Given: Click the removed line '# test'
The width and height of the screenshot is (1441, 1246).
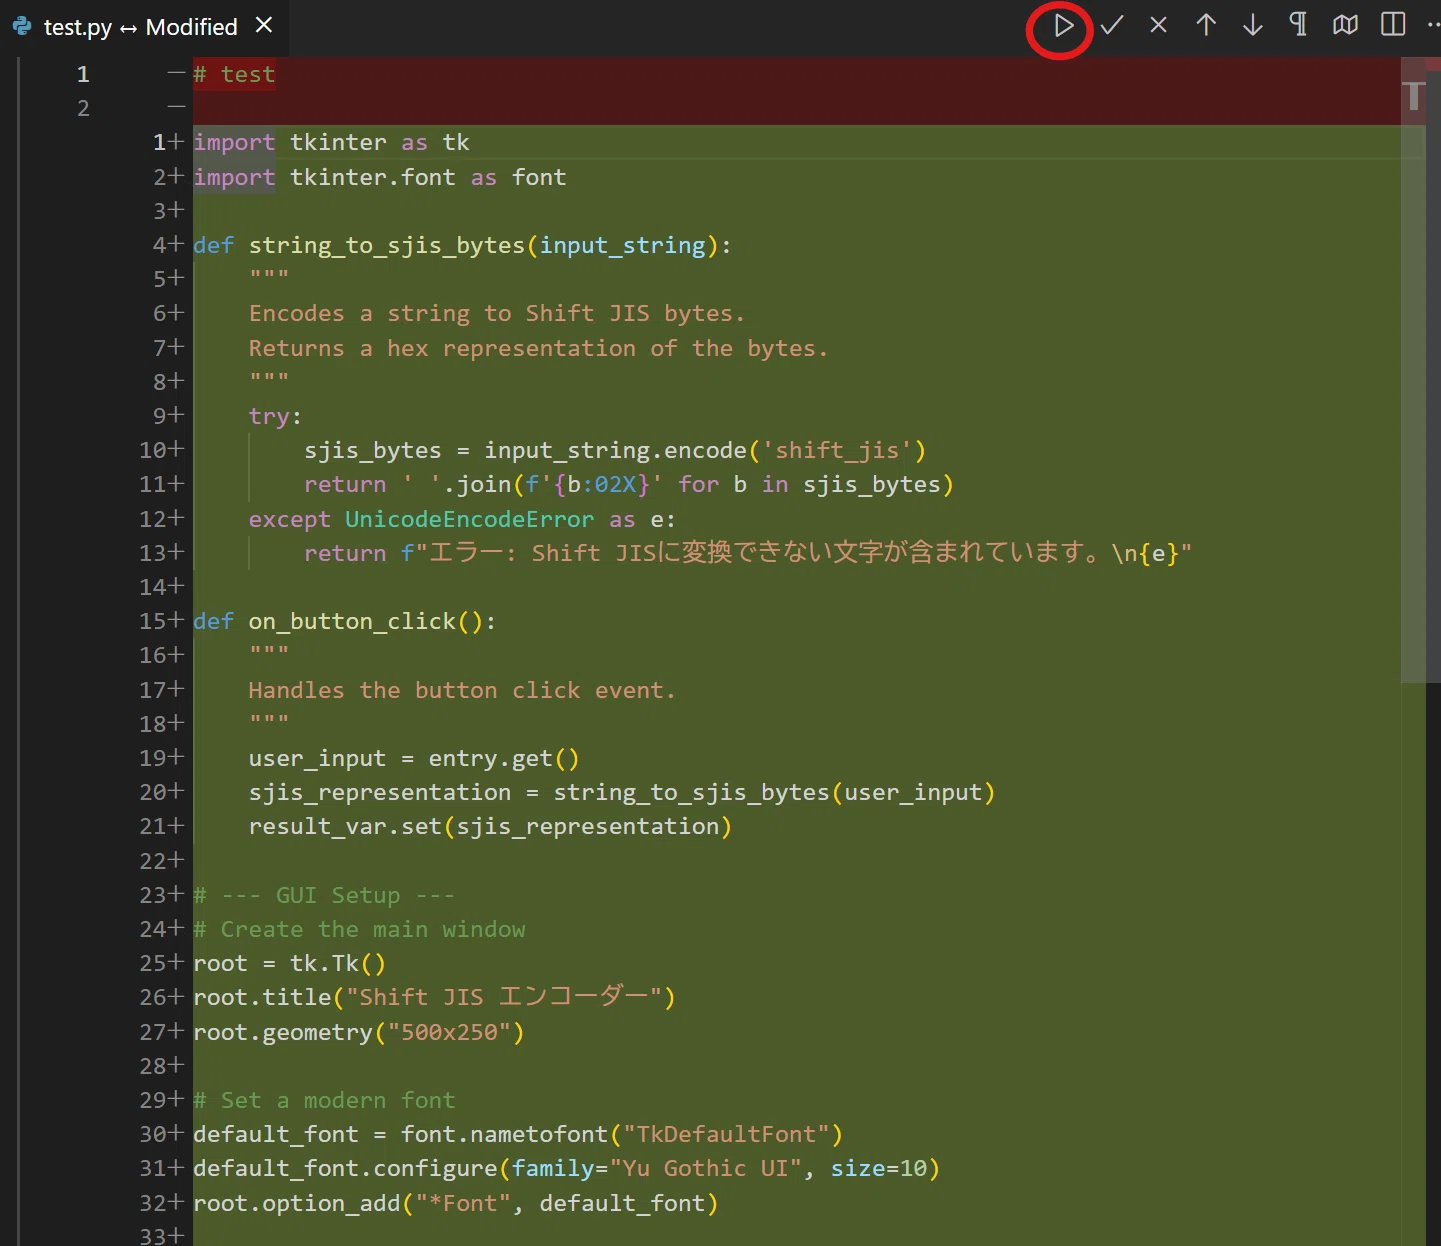Looking at the screenshot, I should tap(234, 74).
